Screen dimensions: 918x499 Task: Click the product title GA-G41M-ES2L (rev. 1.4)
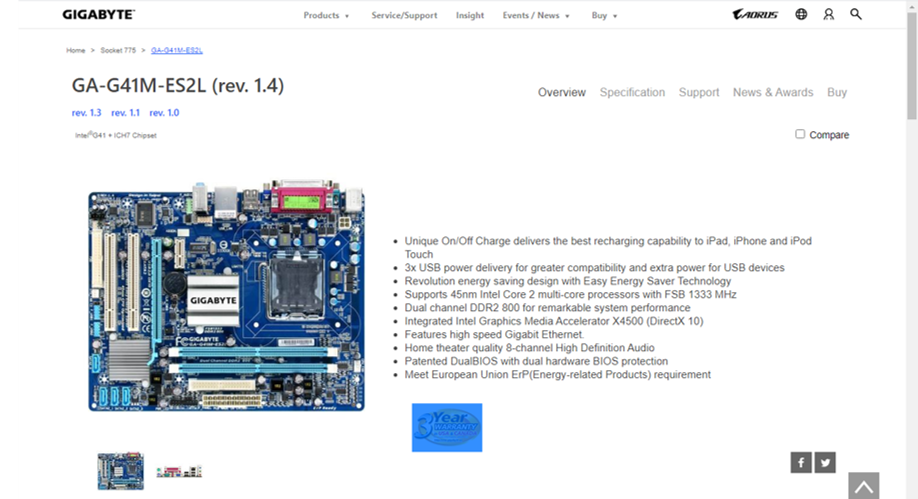(x=177, y=86)
